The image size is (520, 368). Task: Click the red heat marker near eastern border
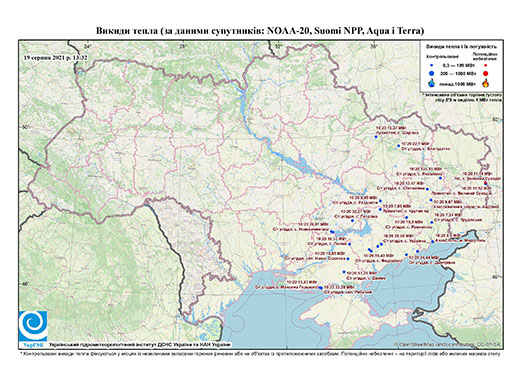click(x=485, y=183)
